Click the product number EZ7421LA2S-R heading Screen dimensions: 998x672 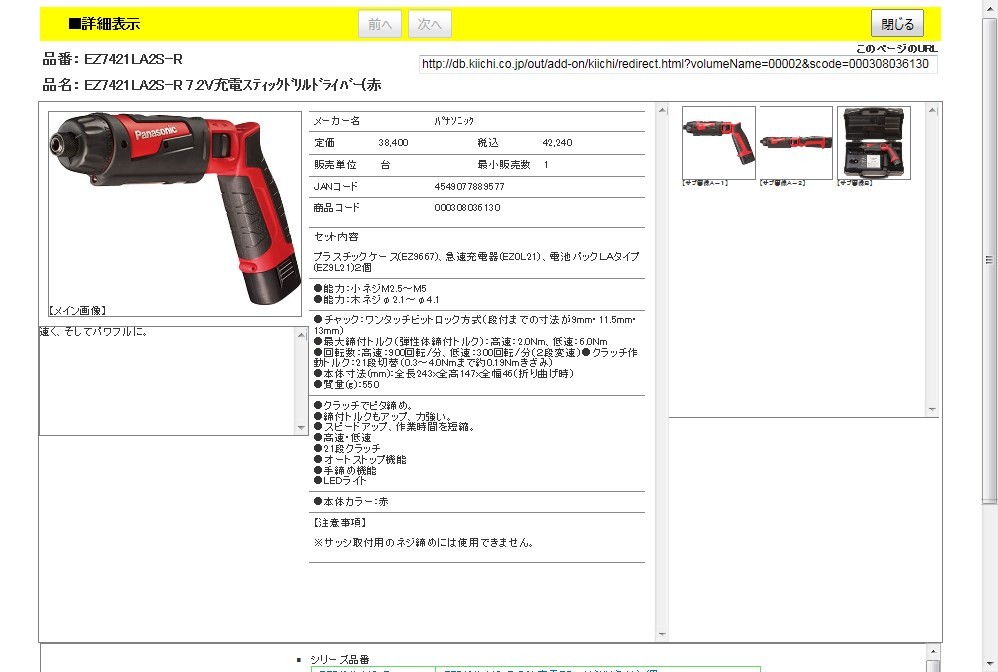(x=113, y=59)
